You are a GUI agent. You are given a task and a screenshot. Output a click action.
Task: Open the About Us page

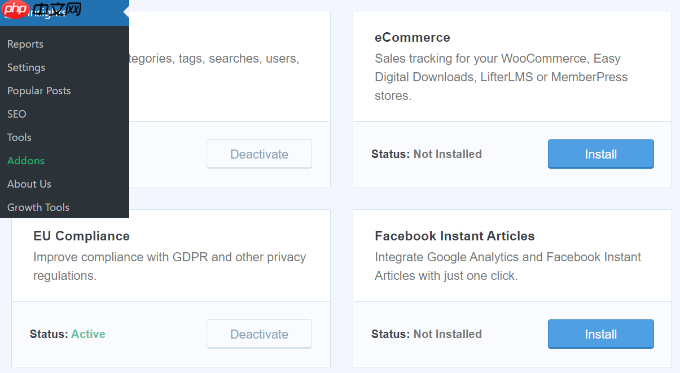29,184
